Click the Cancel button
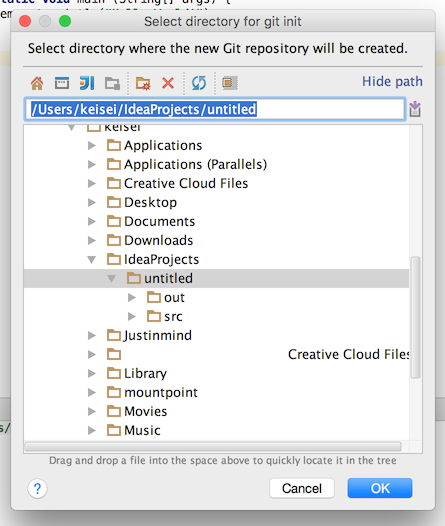 302,488
